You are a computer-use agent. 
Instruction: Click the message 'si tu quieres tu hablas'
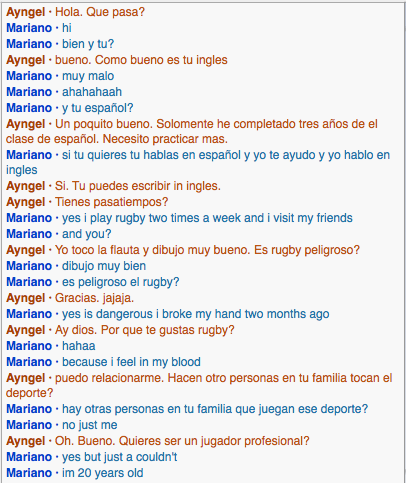click(x=198, y=162)
